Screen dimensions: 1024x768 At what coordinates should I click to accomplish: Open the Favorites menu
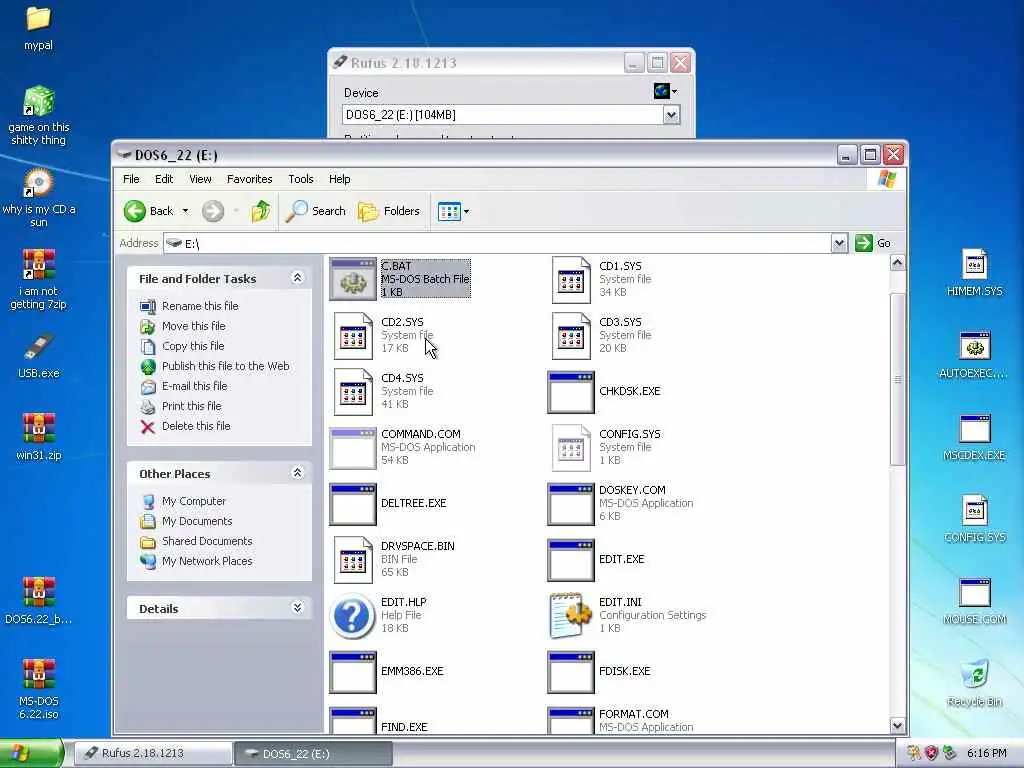coord(249,179)
